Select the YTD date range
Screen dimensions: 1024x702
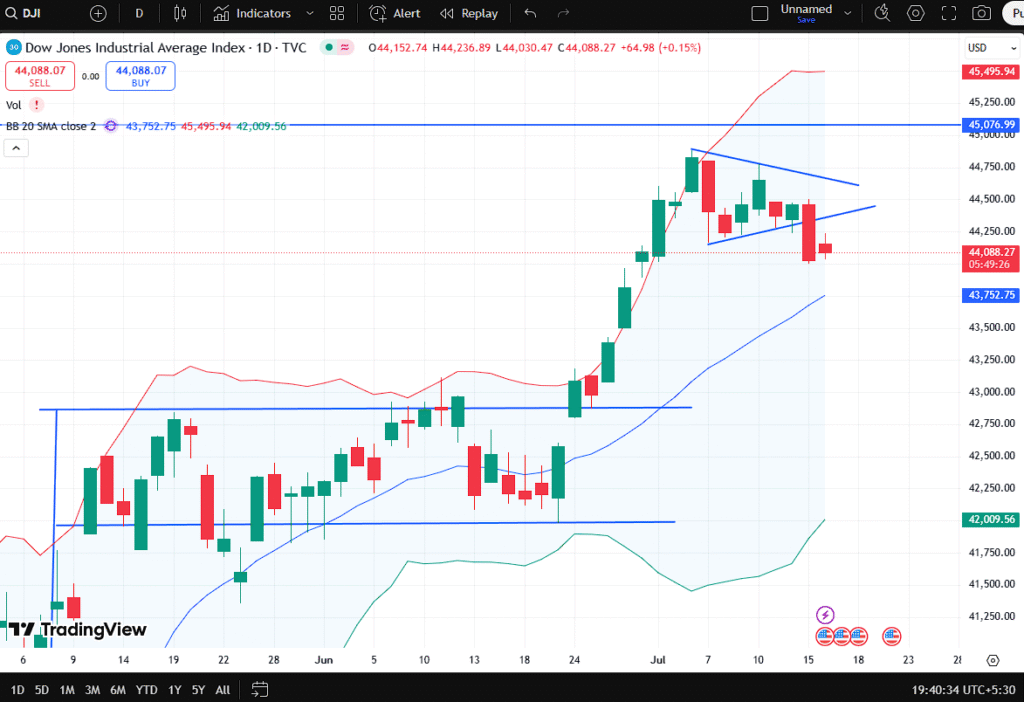(x=146, y=690)
